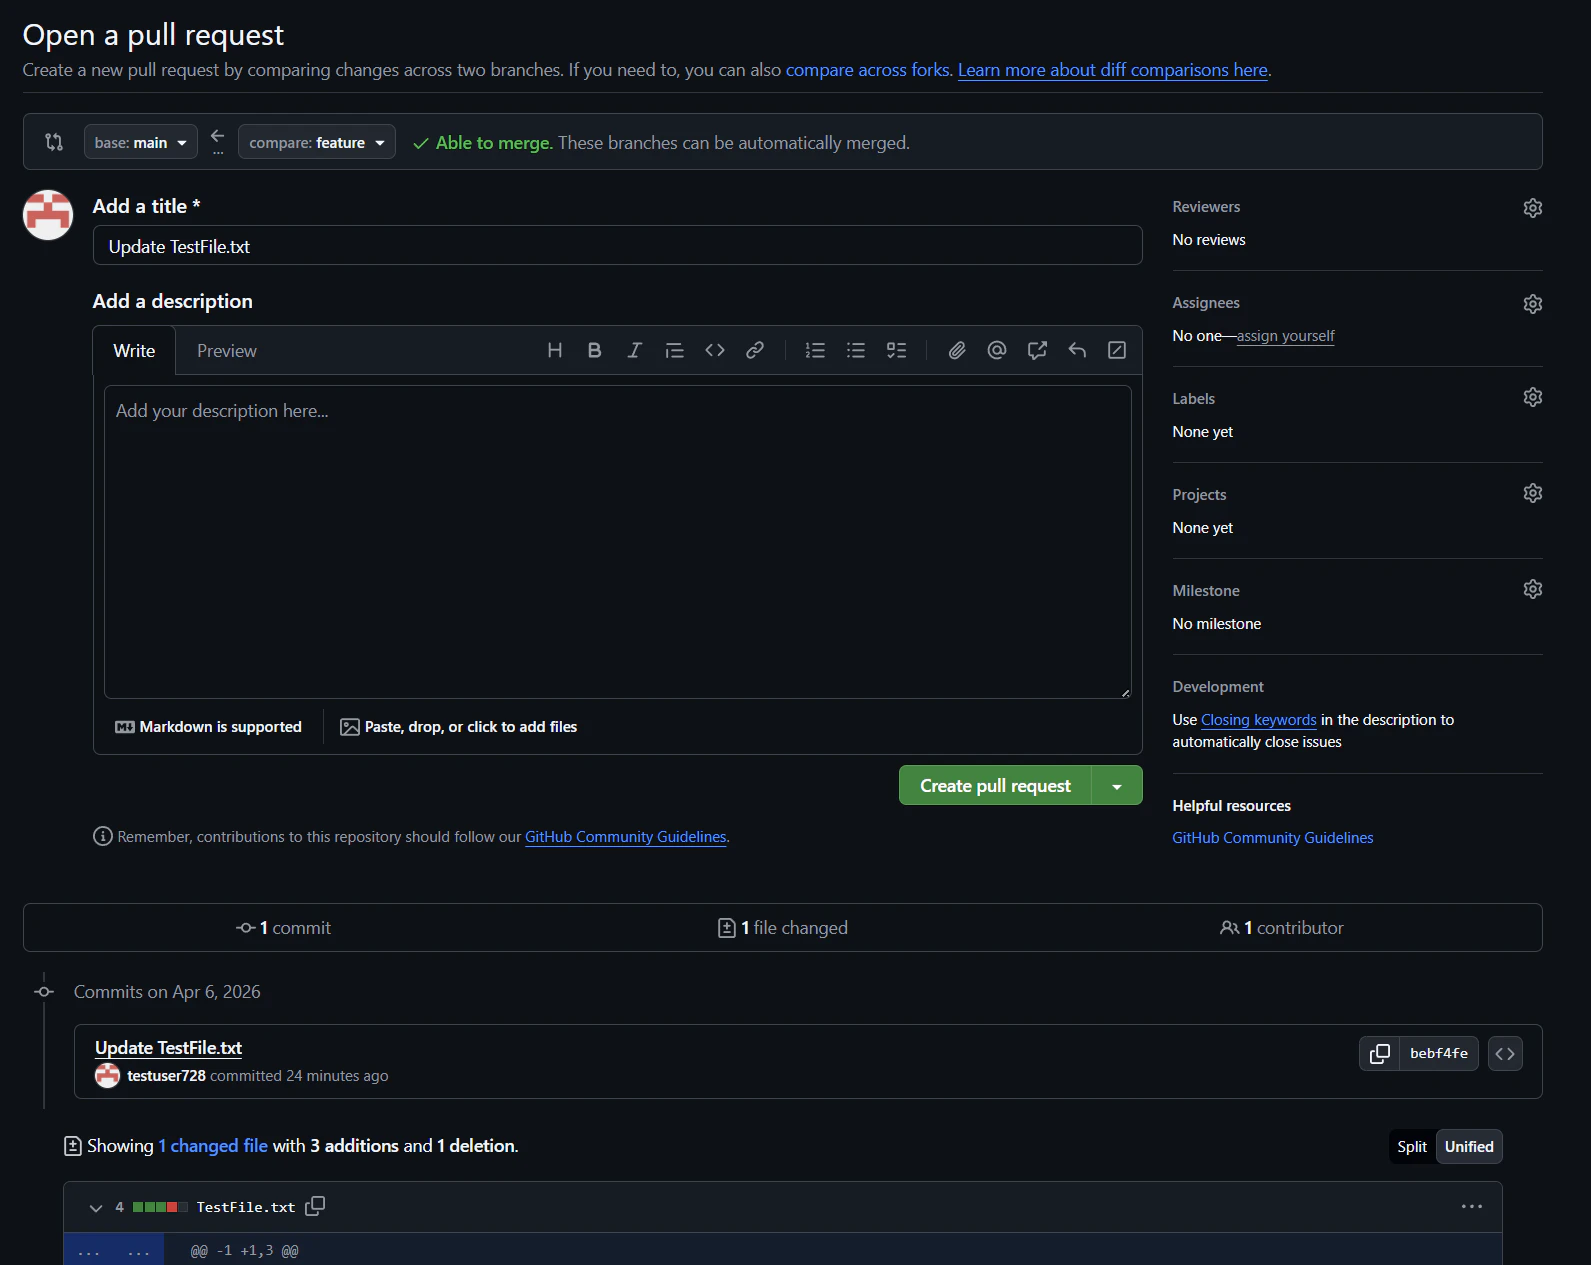Browse repository at commit bebf4fe
1591x1265 pixels.
click(x=1505, y=1054)
